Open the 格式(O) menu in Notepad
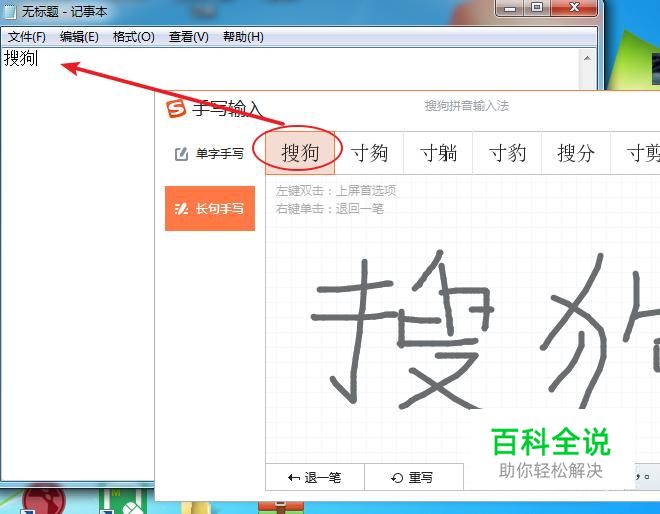The height and width of the screenshot is (514, 660). click(x=133, y=37)
